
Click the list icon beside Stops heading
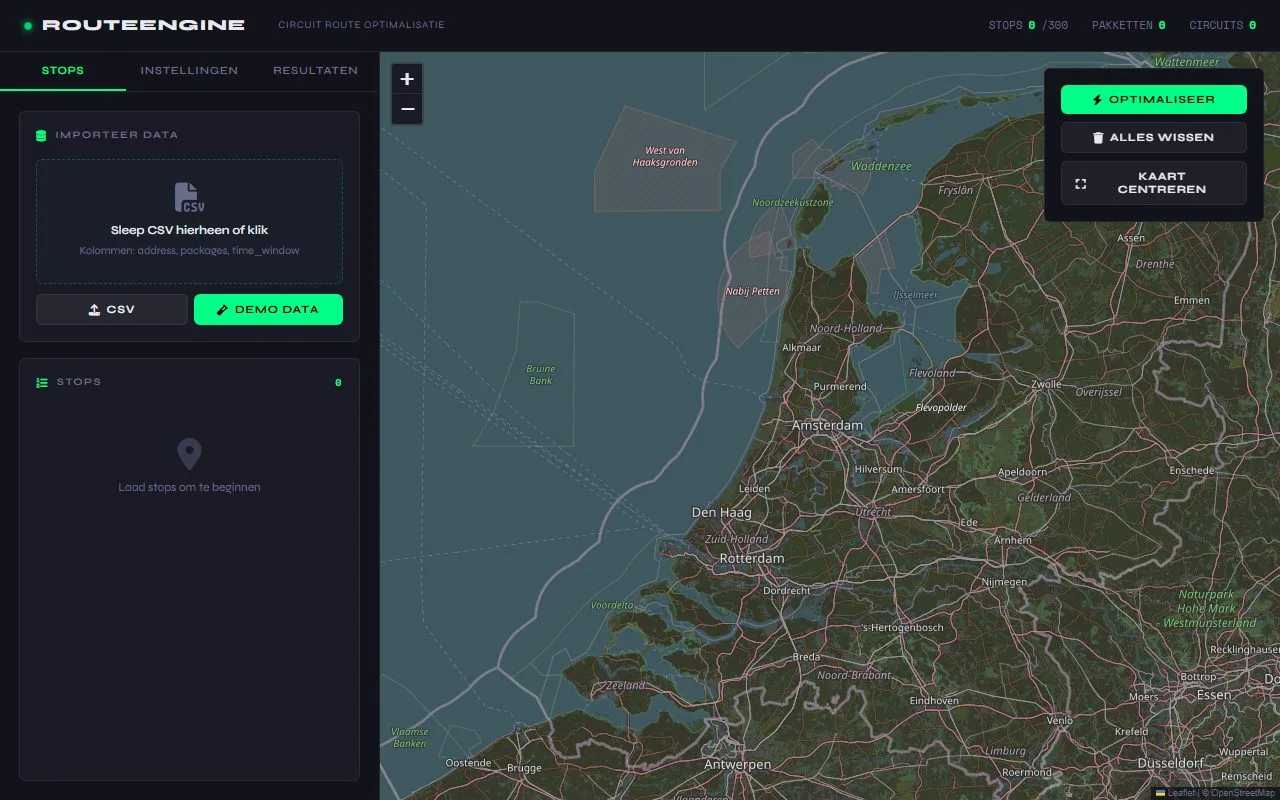[x=42, y=382]
